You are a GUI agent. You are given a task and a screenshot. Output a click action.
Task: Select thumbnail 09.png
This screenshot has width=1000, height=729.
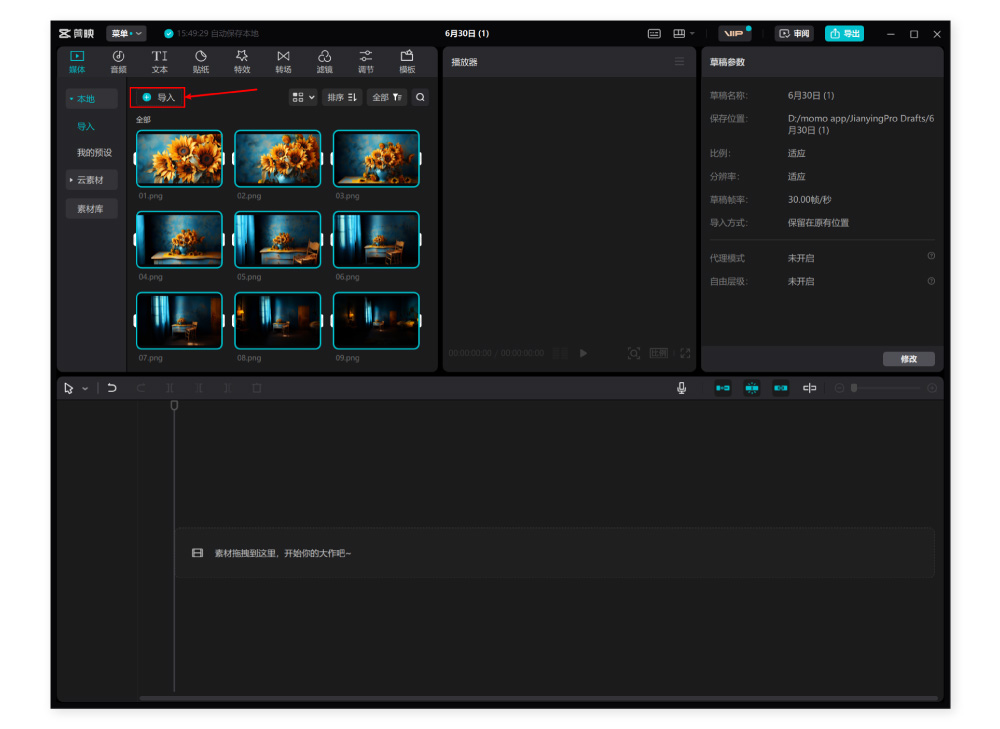376,321
